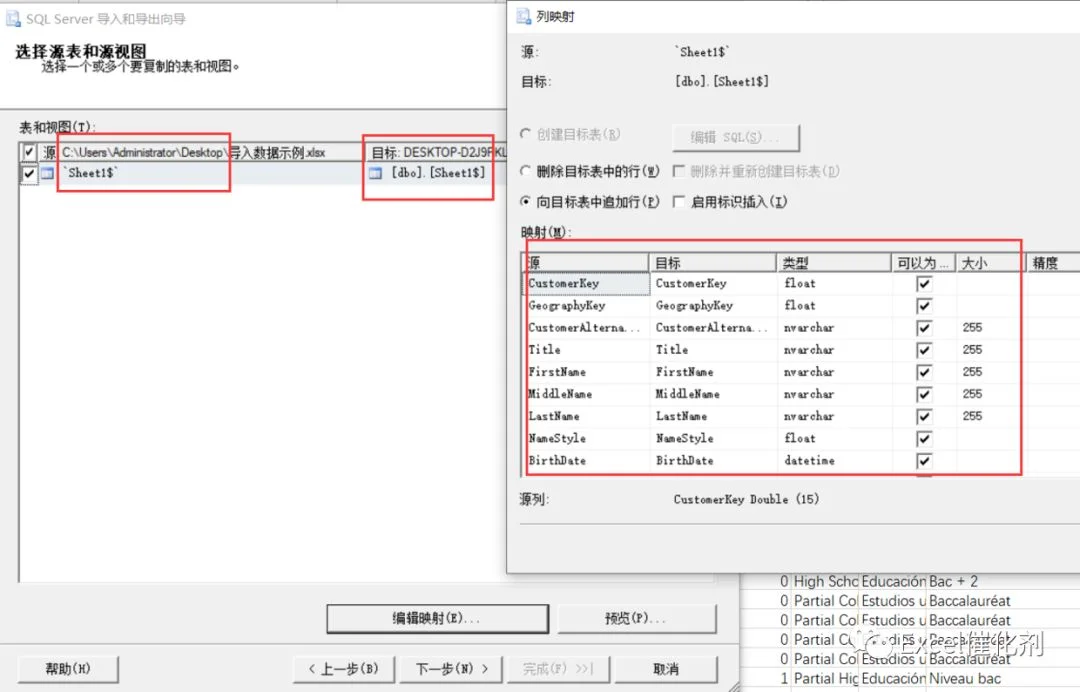Screen dimensions: 1080x692
Task: Click the 编辑映射(E)... button
Action: [437, 618]
